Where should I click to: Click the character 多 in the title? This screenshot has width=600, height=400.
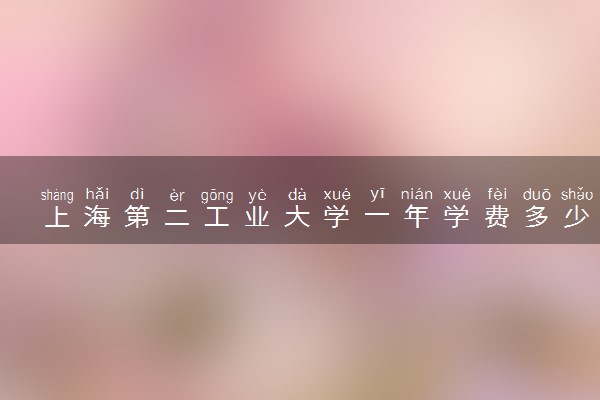pos(537,216)
